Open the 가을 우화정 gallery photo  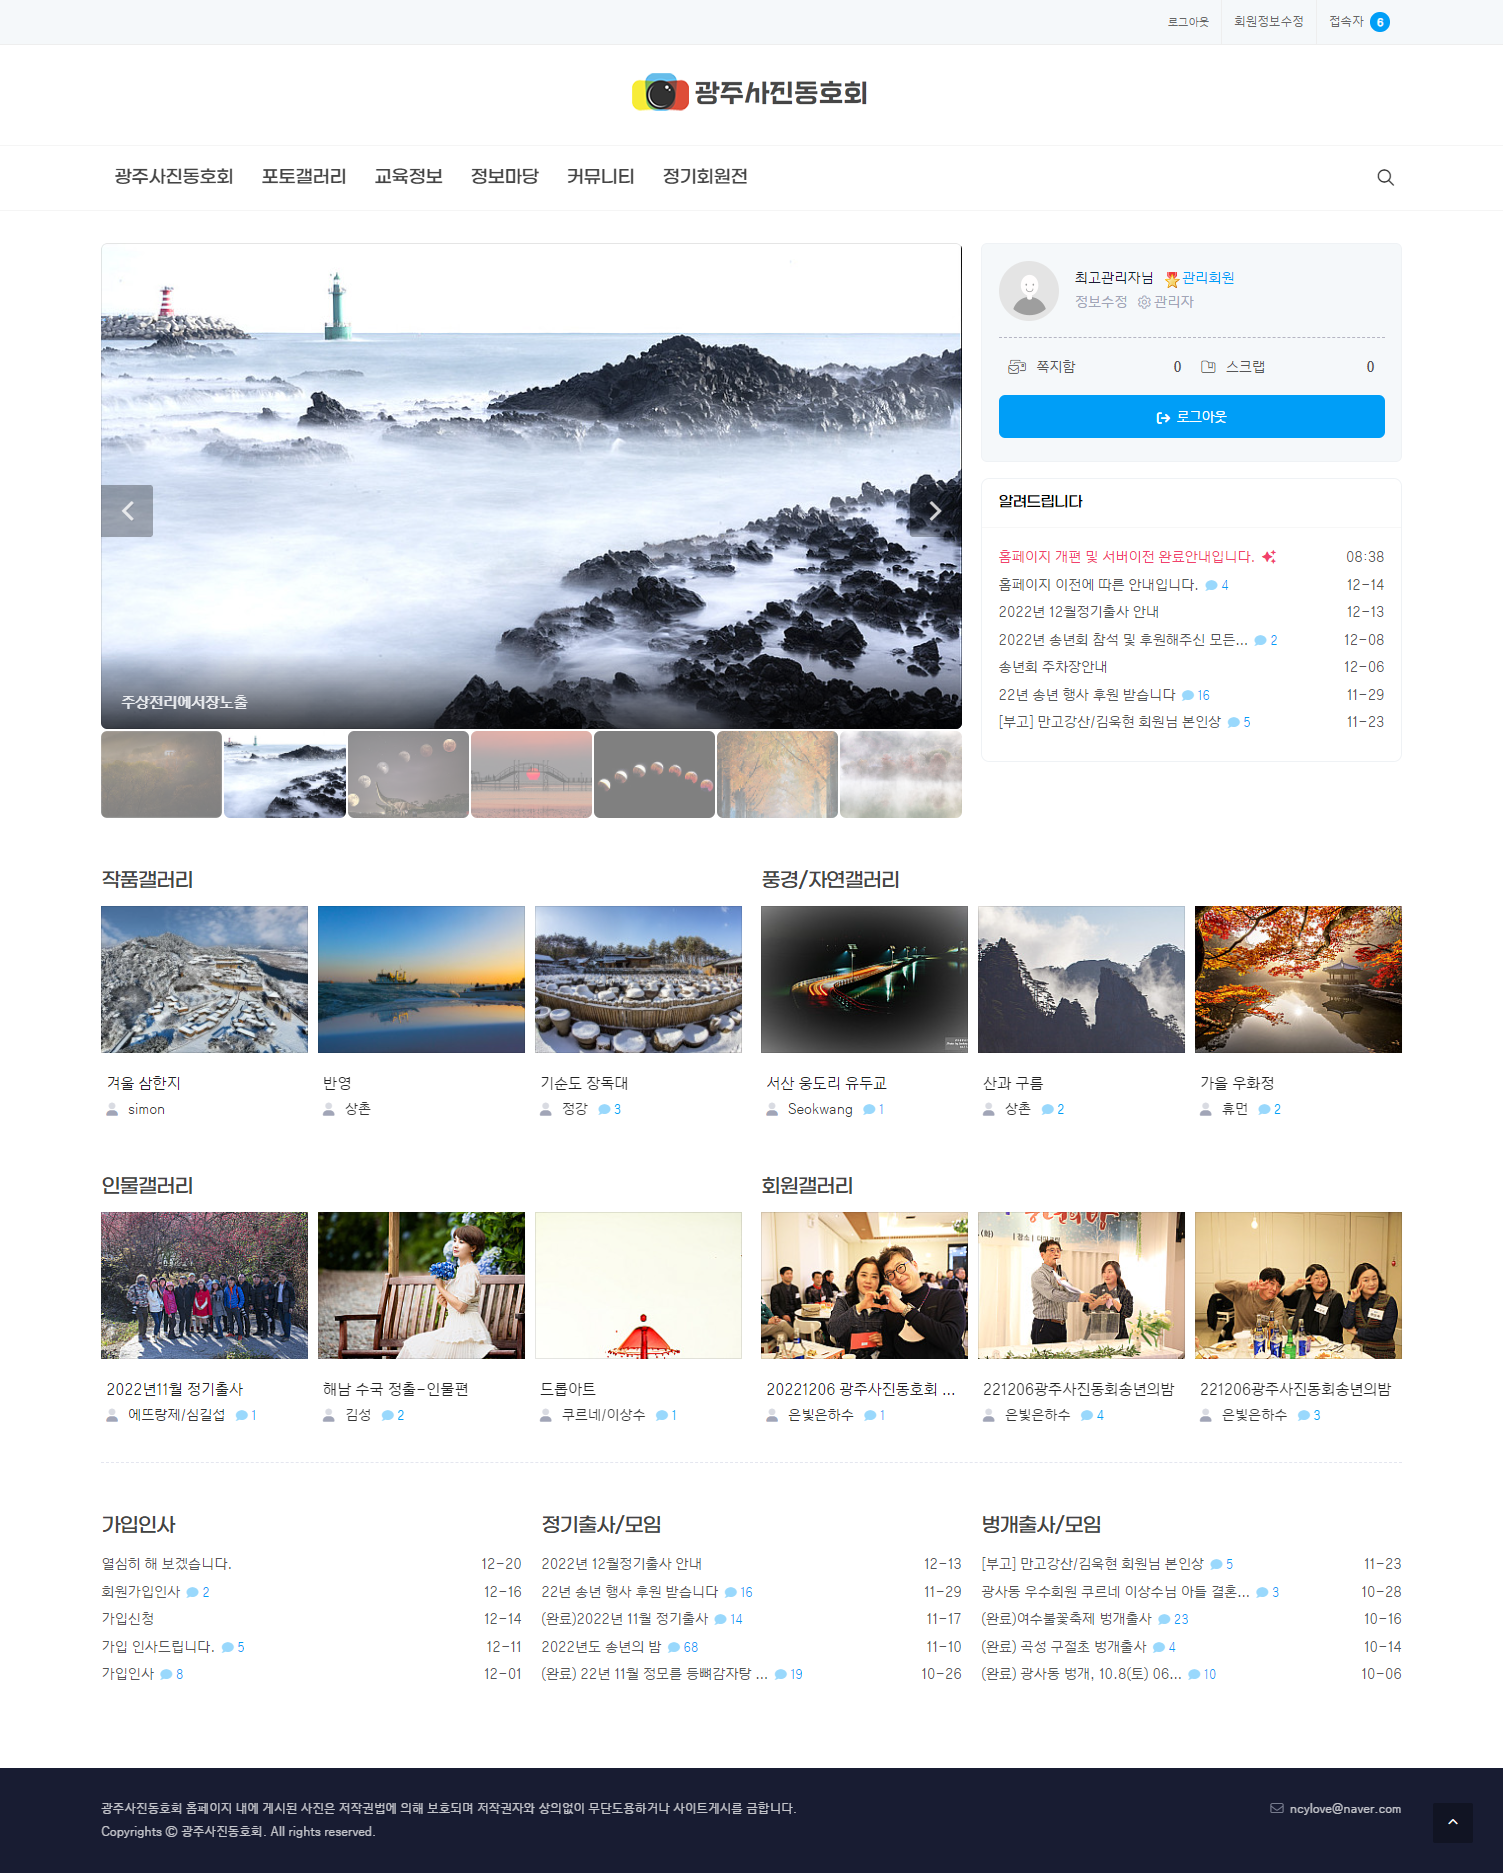pyautogui.click(x=1297, y=979)
